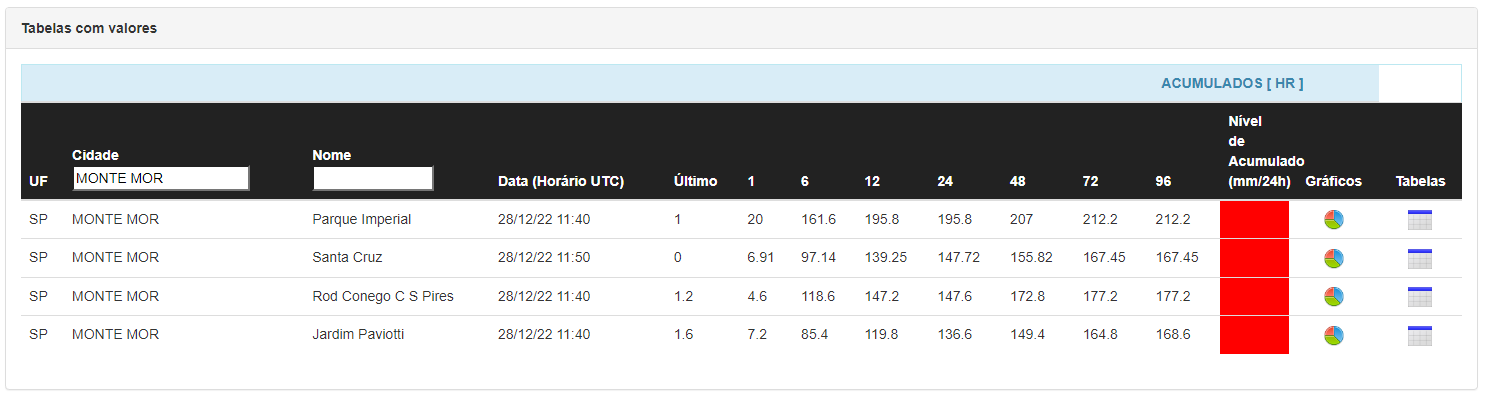Viewport: 1490px width, 399px height.
Task: Sort by the UF column header
Action: click(39, 182)
